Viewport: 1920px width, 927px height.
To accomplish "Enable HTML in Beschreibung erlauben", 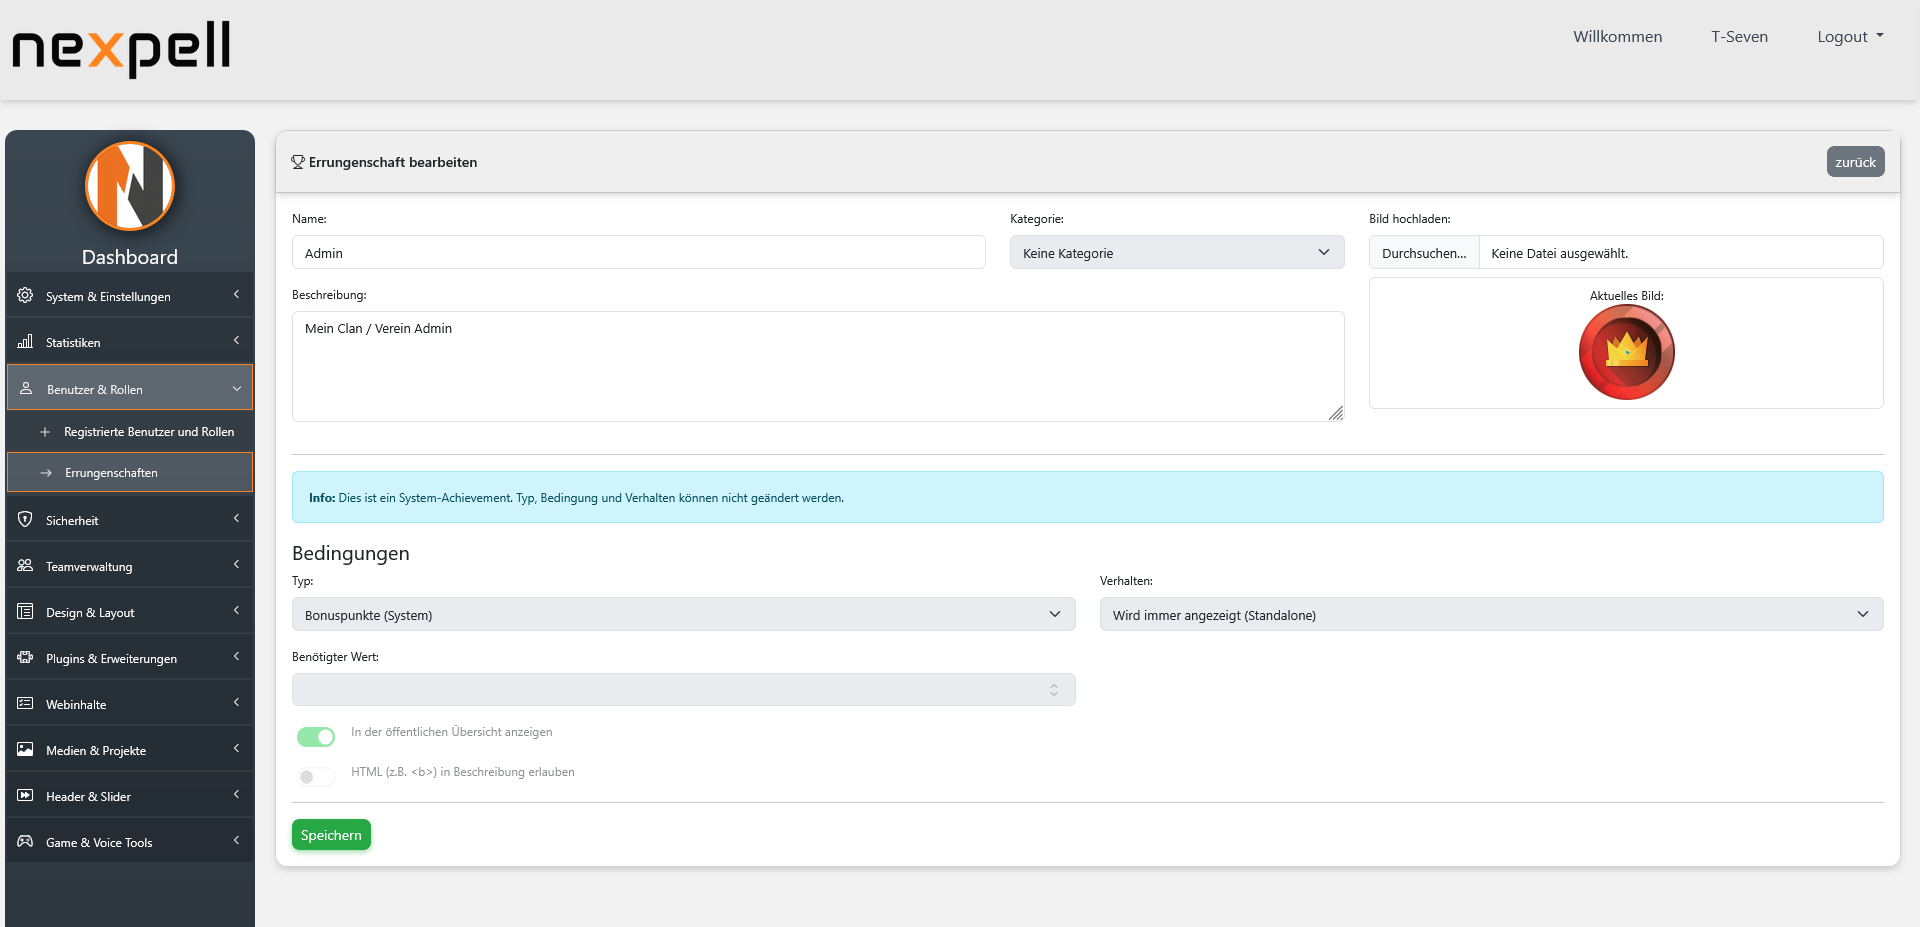I will point(315,776).
